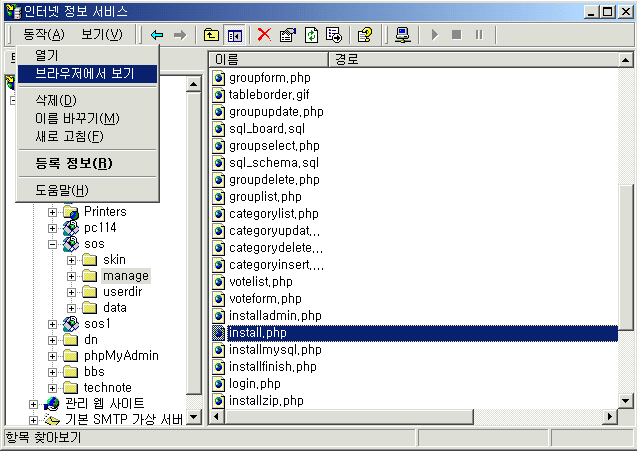
Task: Click the Export List toolbar icon
Action: (333, 34)
